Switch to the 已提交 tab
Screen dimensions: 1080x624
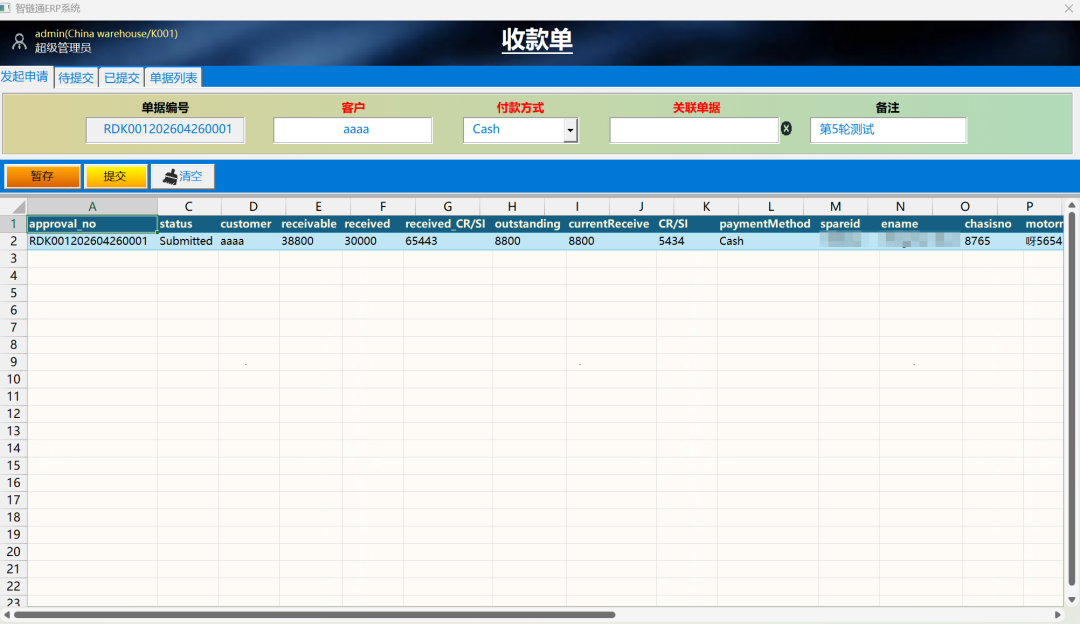pyautogui.click(x=121, y=78)
